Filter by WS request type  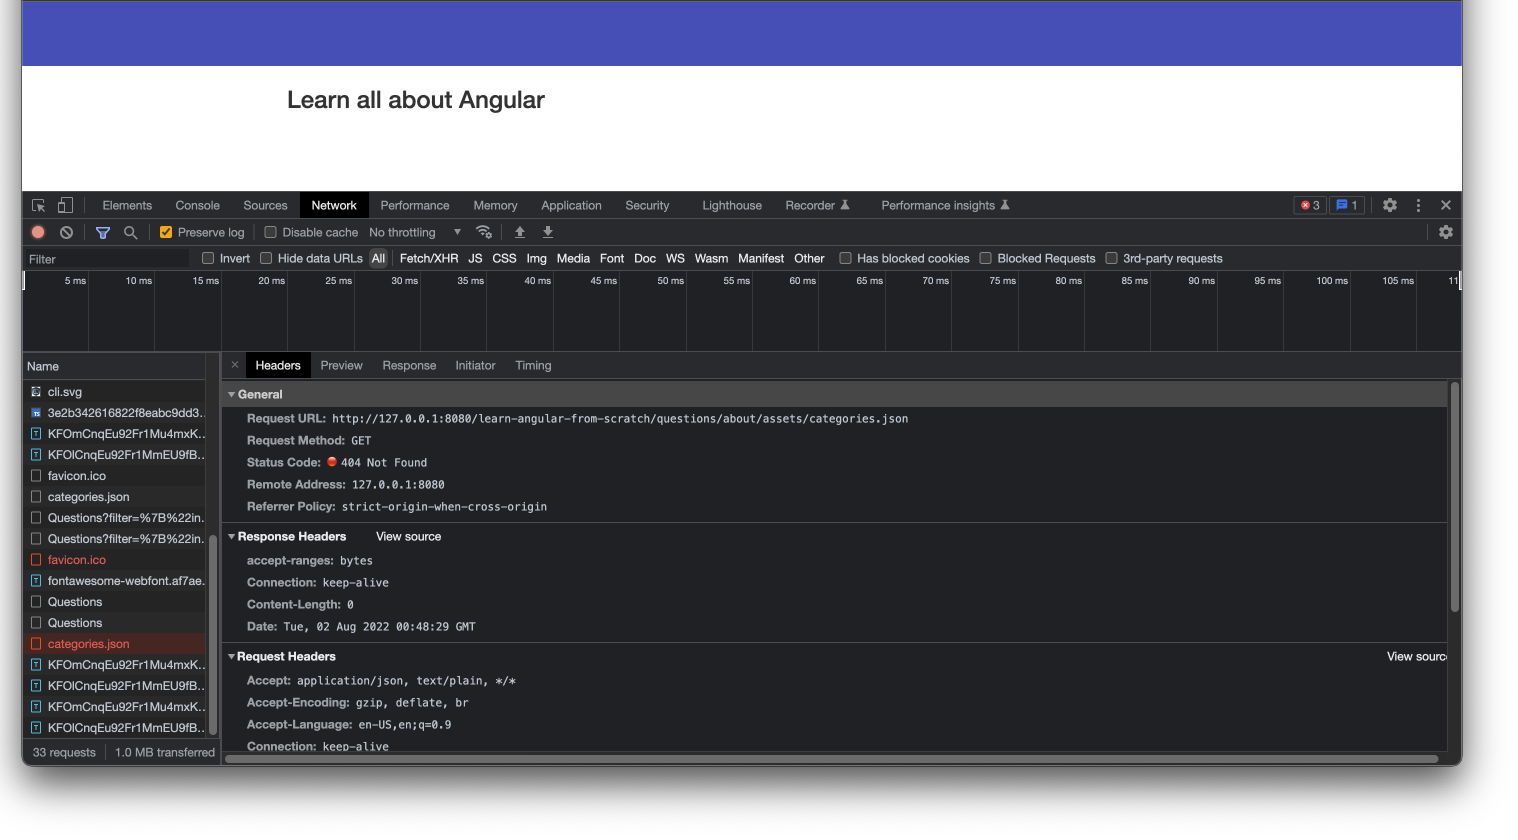[x=675, y=258]
